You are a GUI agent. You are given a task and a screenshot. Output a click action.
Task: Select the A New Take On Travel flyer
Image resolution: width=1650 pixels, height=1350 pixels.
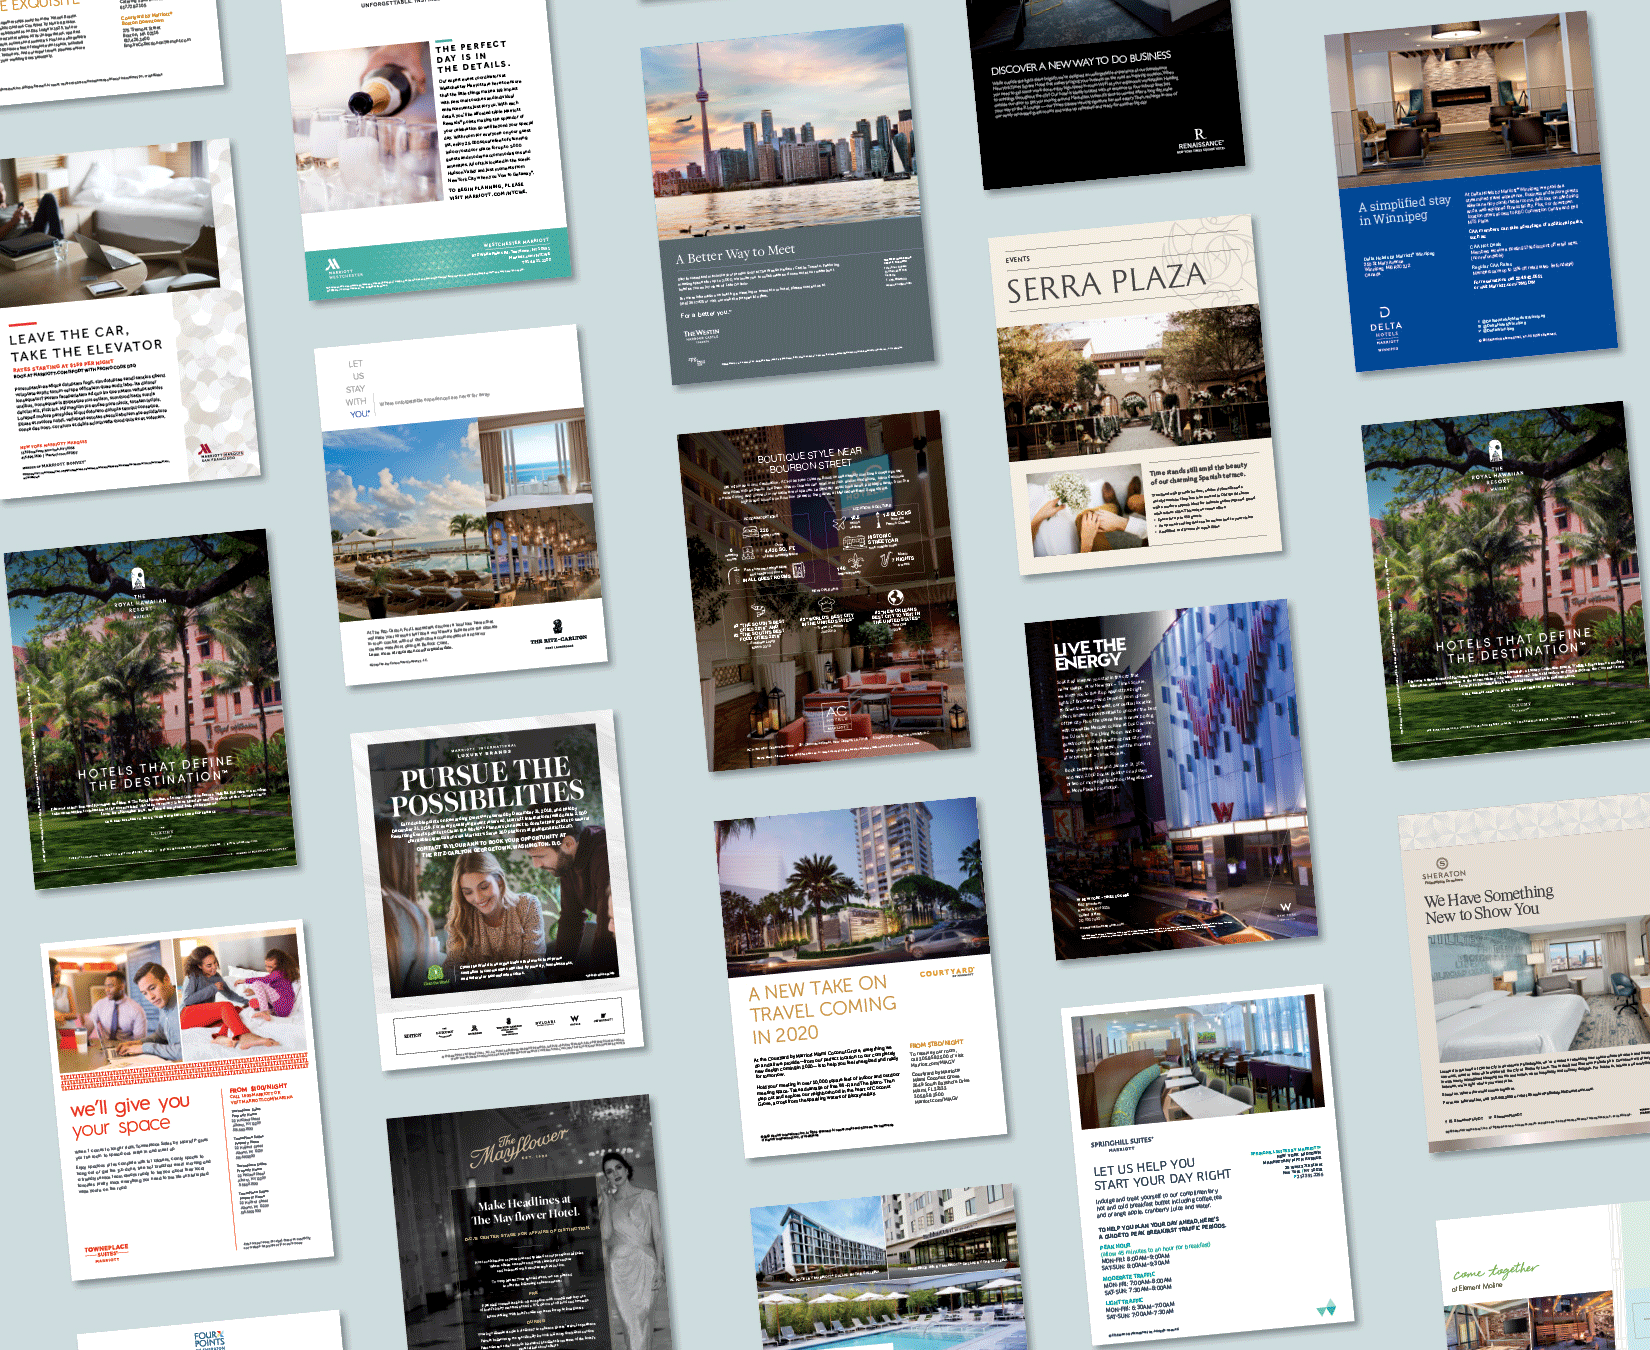(861, 978)
